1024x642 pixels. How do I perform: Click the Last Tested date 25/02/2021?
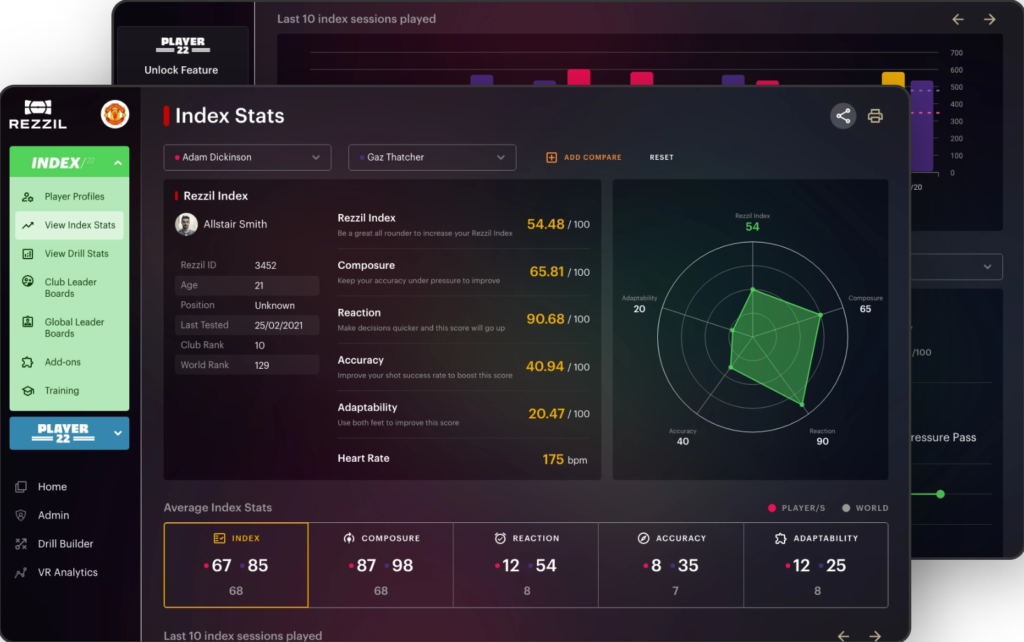tap(278, 325)
